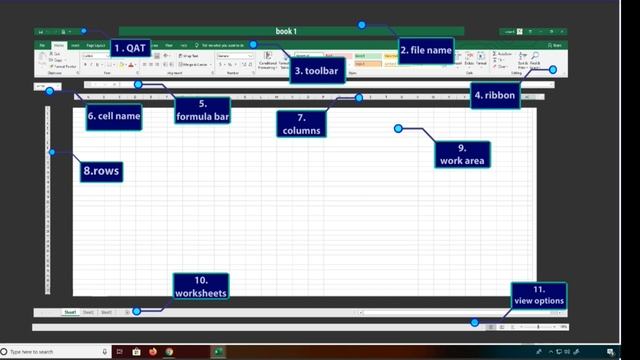Apply Underline formatting

(x=97, y=65)
